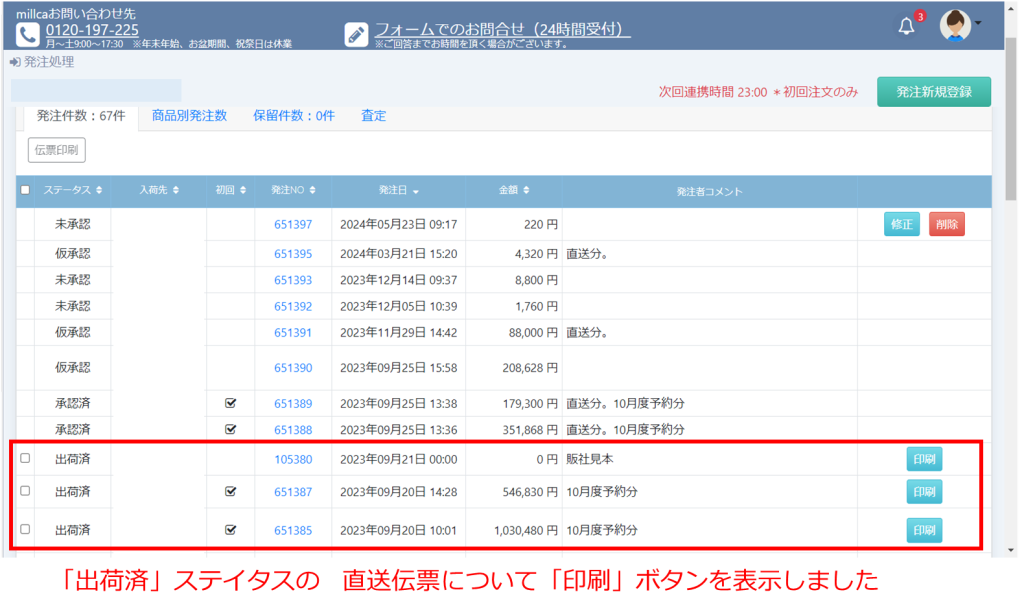This screenshot has width=1024, height=614.
Task: Toggle select-all checkbox in table header
Action: 25,190
